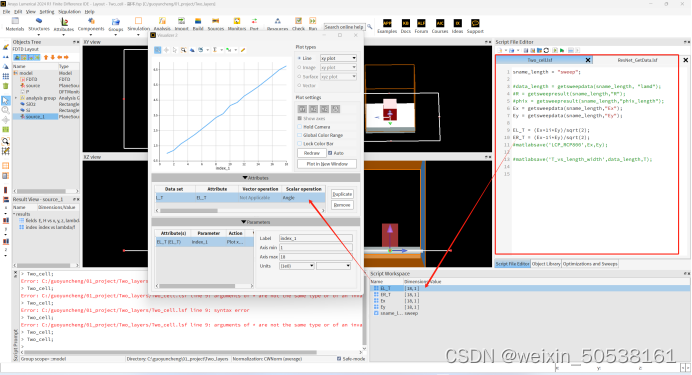The image size is (692, 375).
Task: Open the Edit menu
Action: click(x=18, y=12)
